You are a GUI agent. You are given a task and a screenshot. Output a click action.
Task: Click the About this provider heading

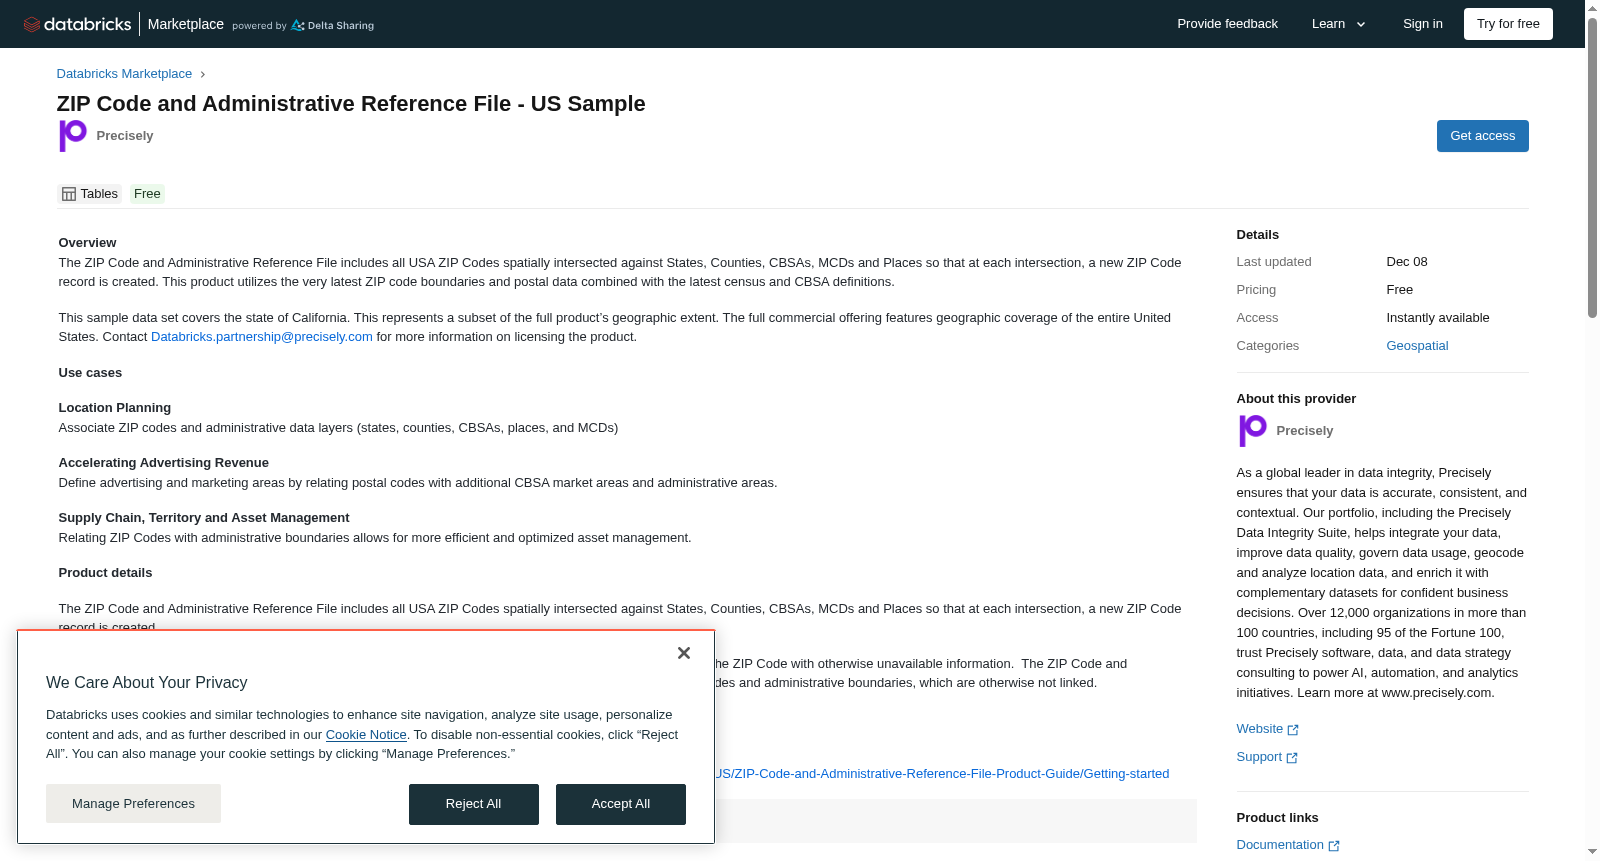point(1296,399)
